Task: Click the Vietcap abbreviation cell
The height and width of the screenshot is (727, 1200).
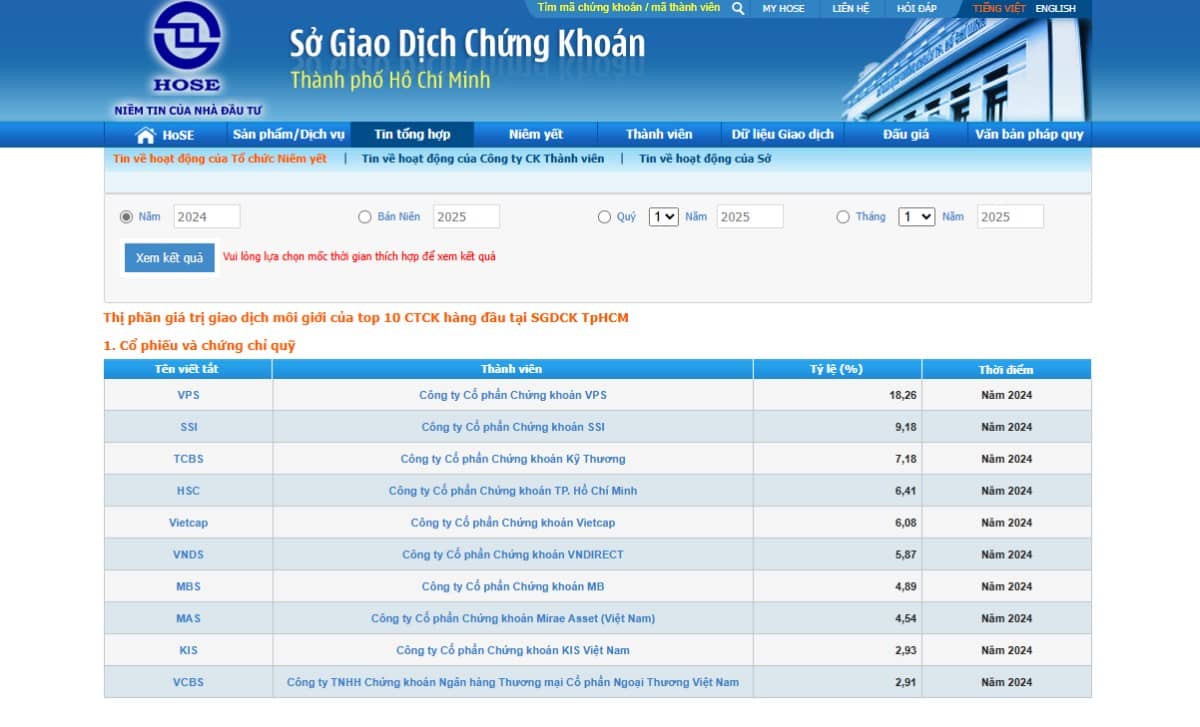Action: tap(188, 523)
